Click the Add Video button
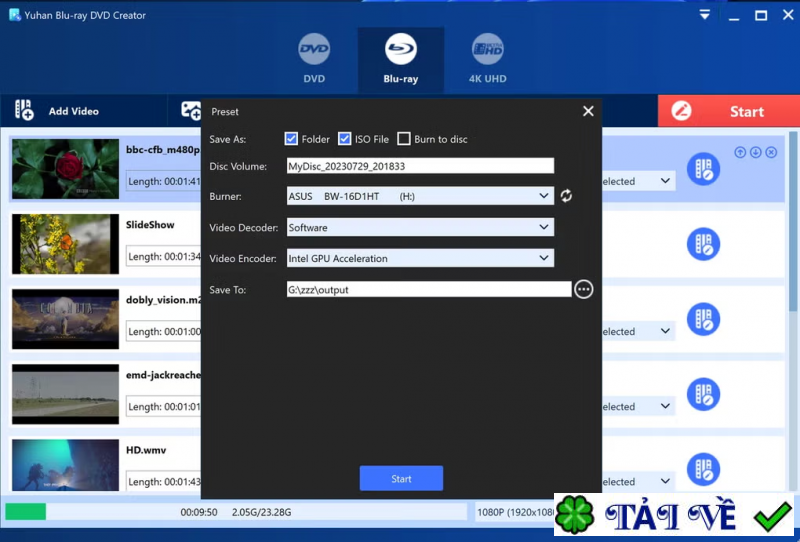 58,111
